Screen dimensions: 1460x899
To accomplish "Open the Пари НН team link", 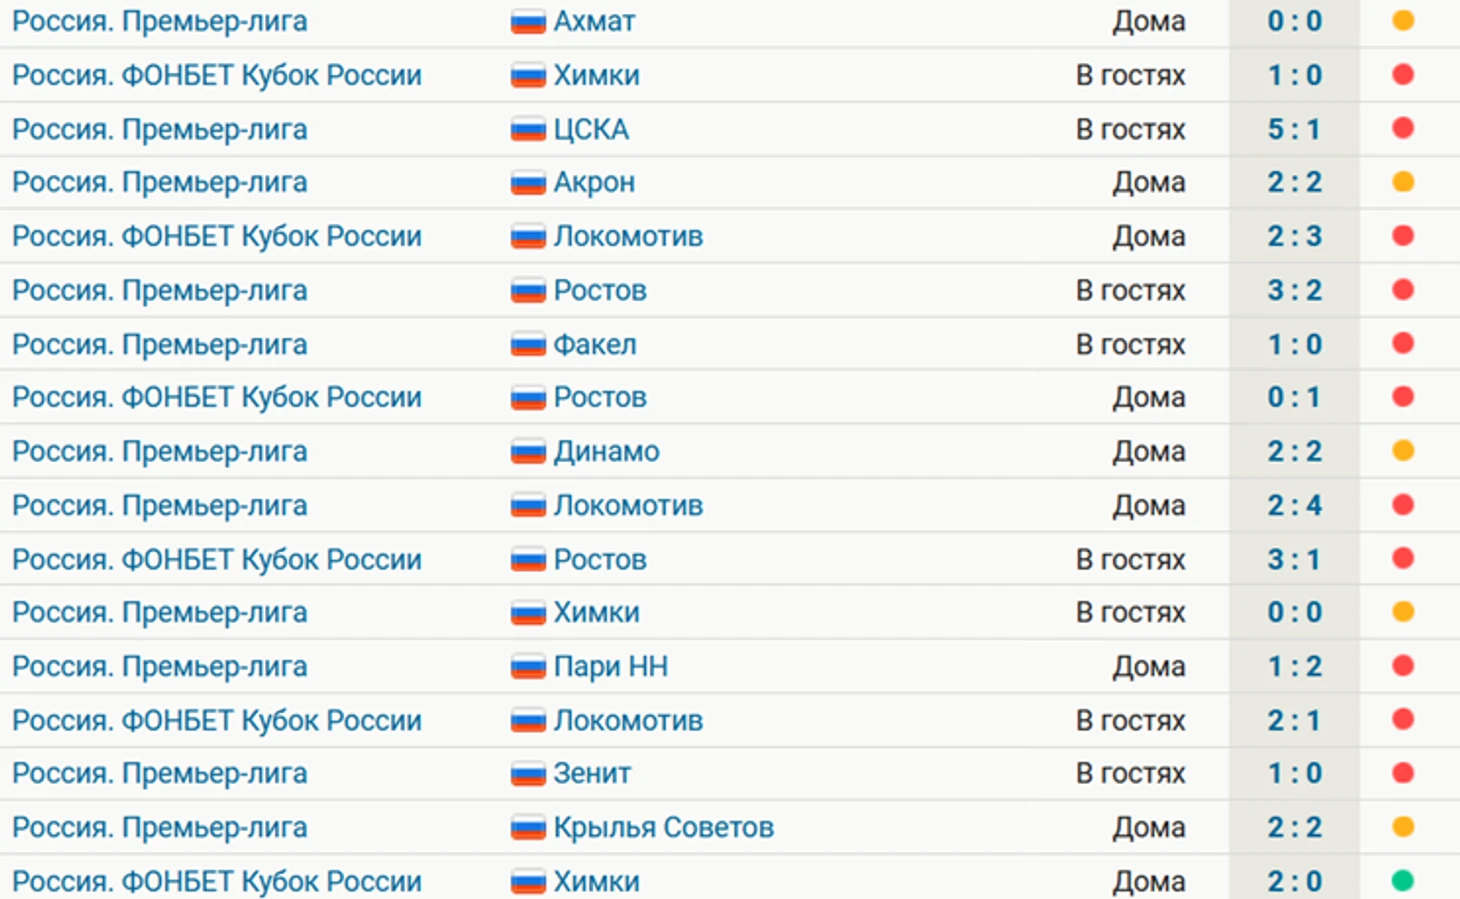I will click(610, 666).
